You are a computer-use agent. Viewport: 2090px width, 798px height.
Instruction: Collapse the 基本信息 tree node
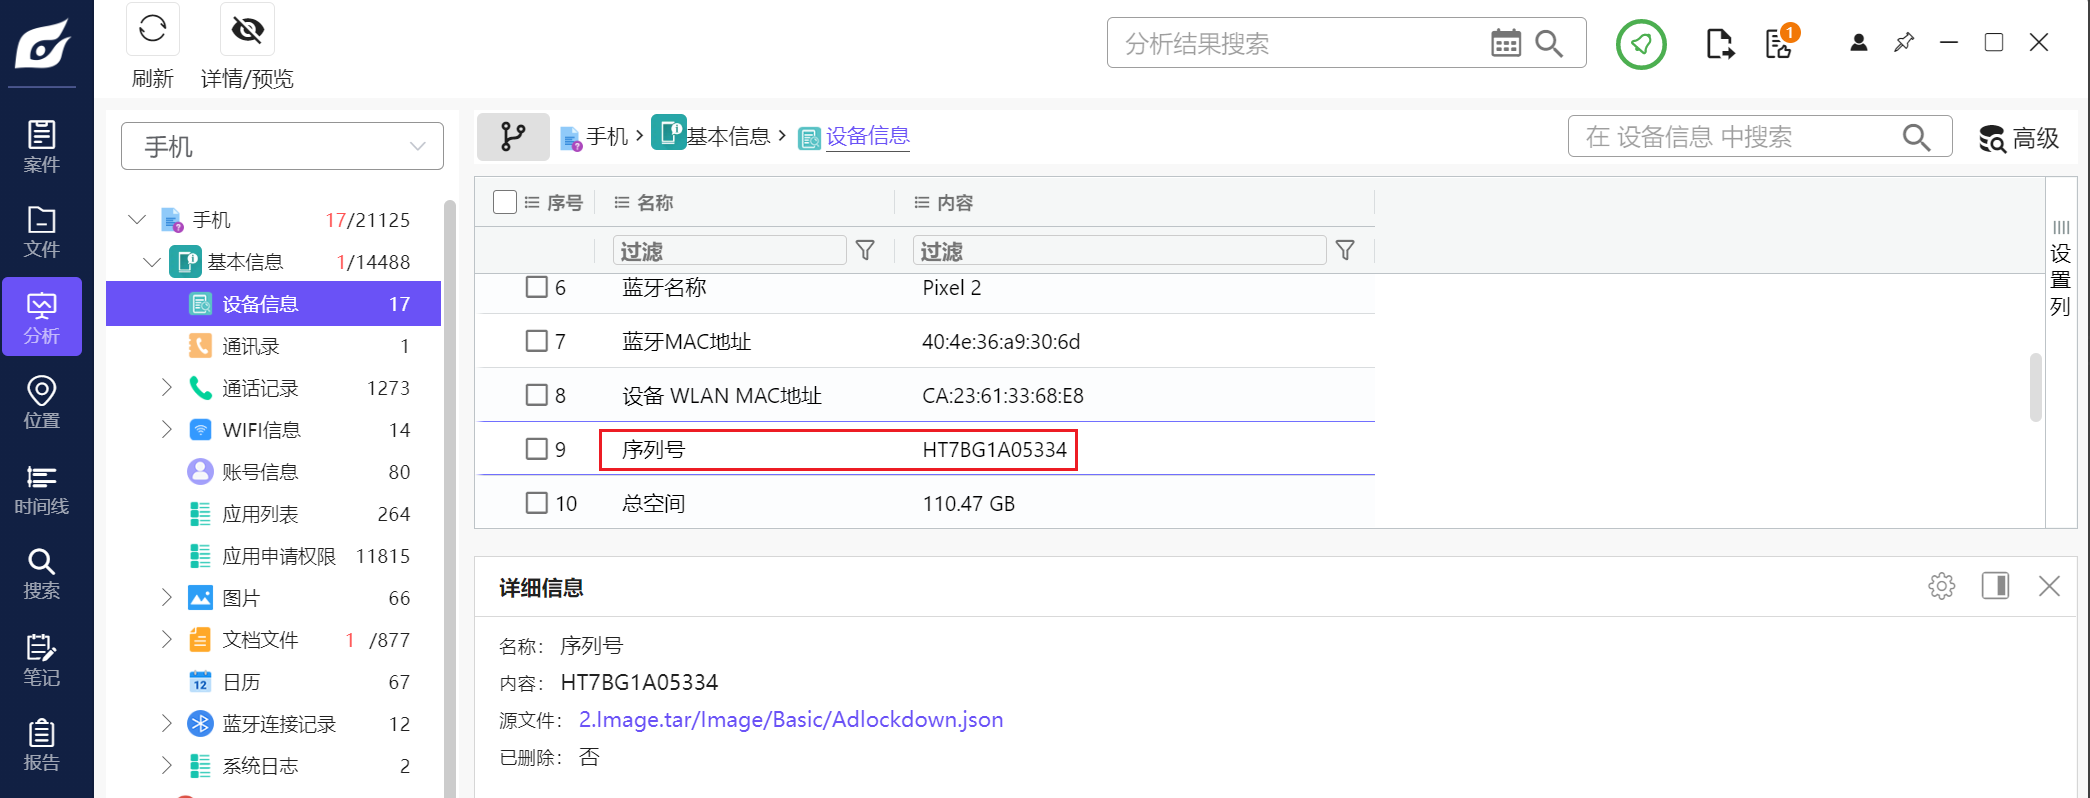152,262
